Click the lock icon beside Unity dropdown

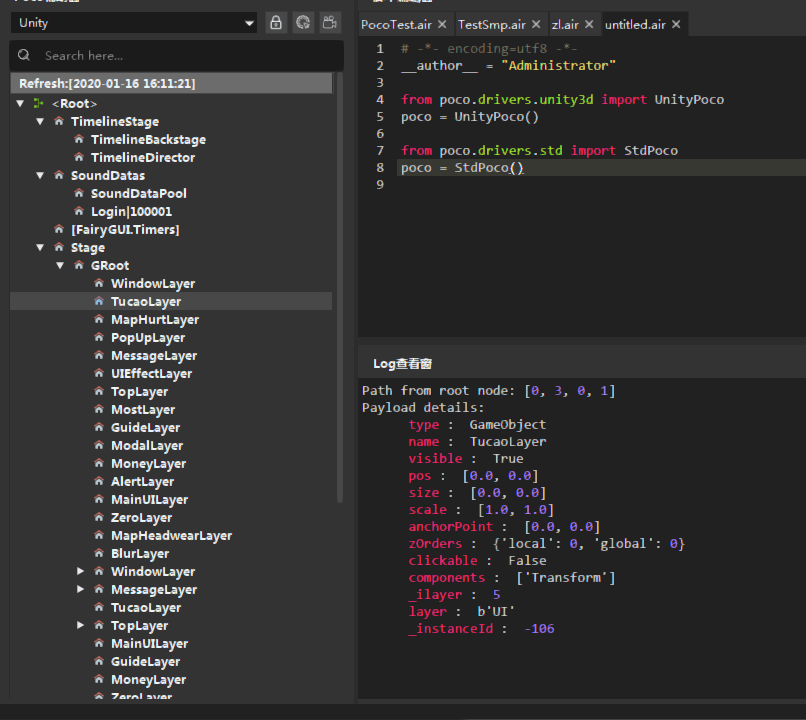276,23
